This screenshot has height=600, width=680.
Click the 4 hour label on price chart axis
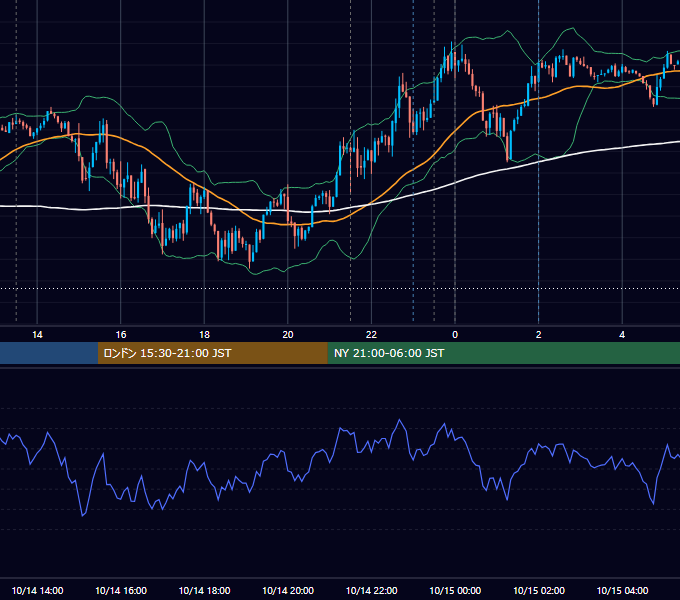click(622, 335)
